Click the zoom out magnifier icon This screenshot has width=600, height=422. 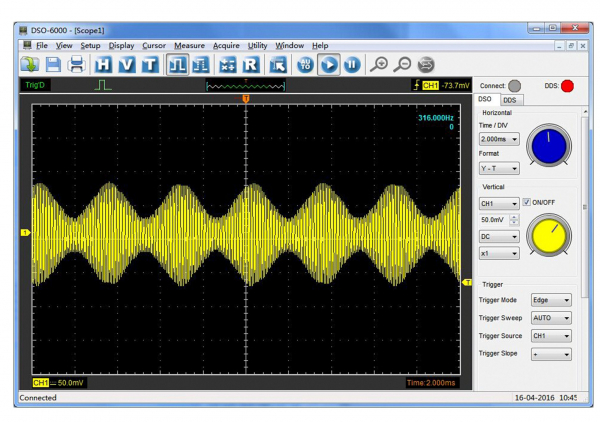[x=402, y=65]
